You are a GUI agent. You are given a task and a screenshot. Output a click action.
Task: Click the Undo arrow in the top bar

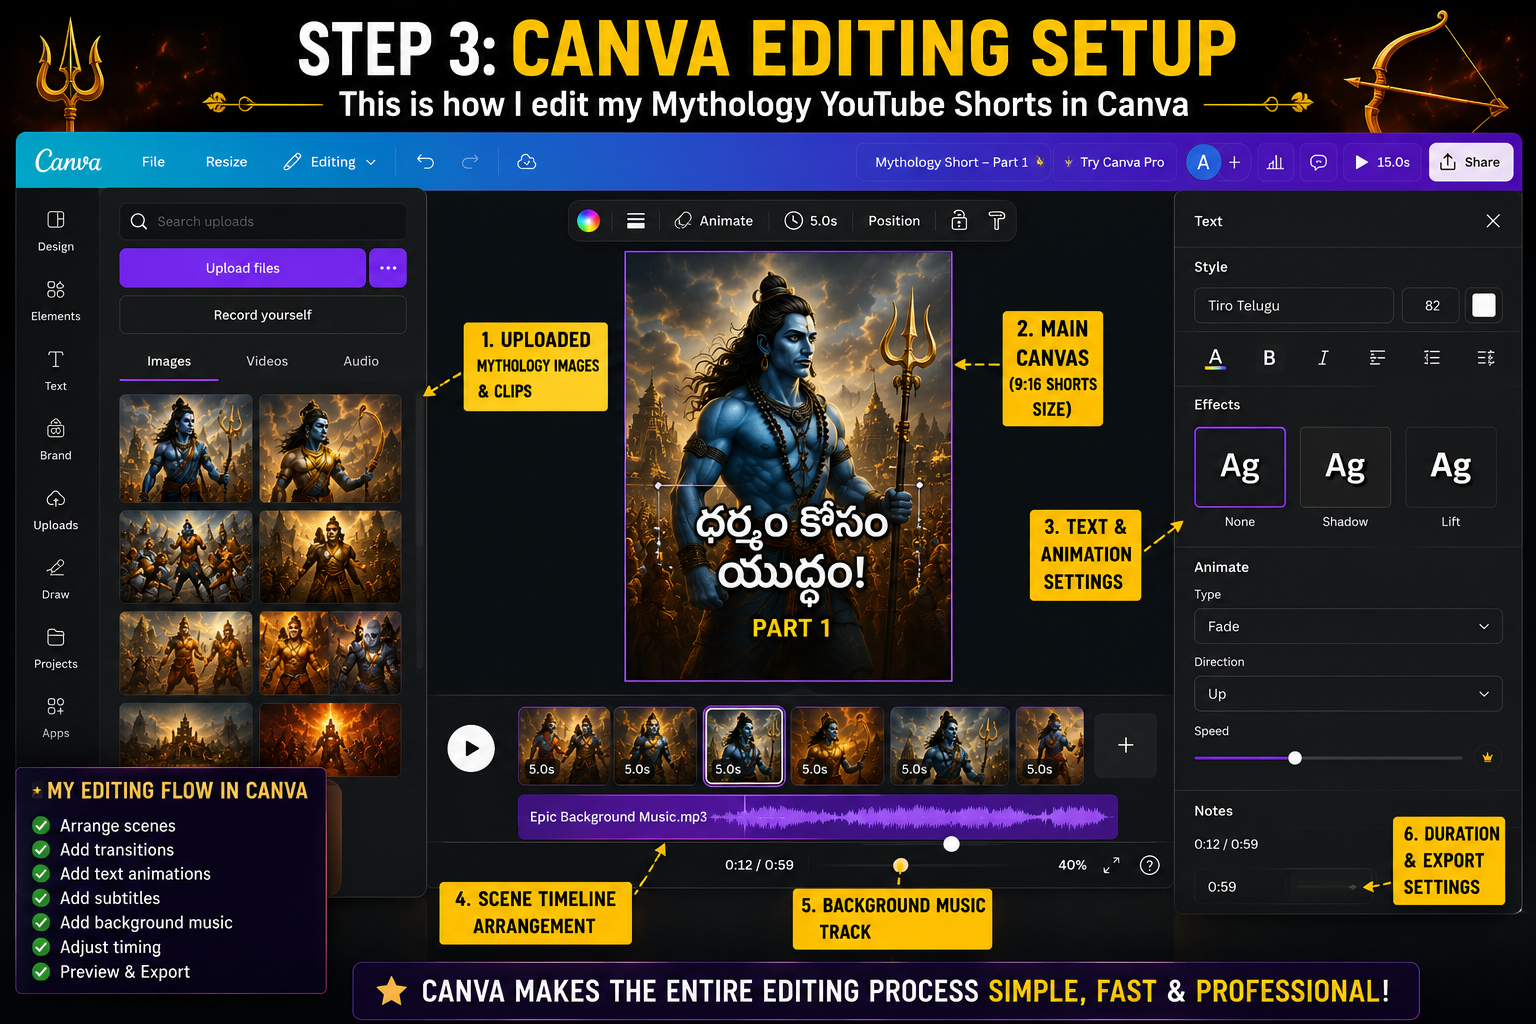(425, 162)
